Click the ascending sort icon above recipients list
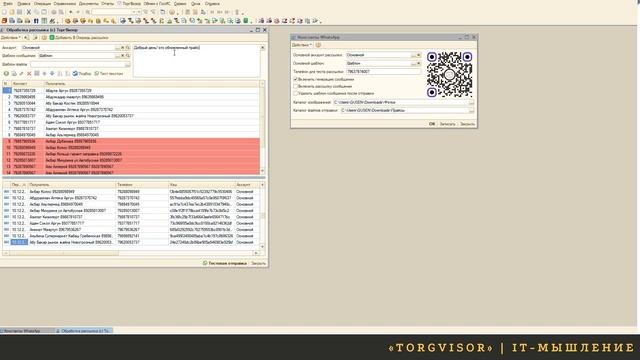This screenshot has width=640, height=360. tap(60, 73)
